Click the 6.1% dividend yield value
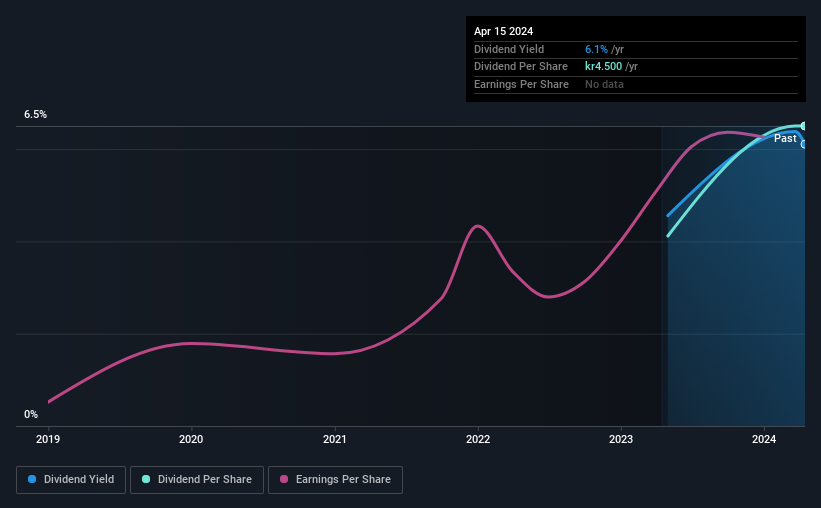The width and height of the screenshot is (821, 508). pos(596,49)
